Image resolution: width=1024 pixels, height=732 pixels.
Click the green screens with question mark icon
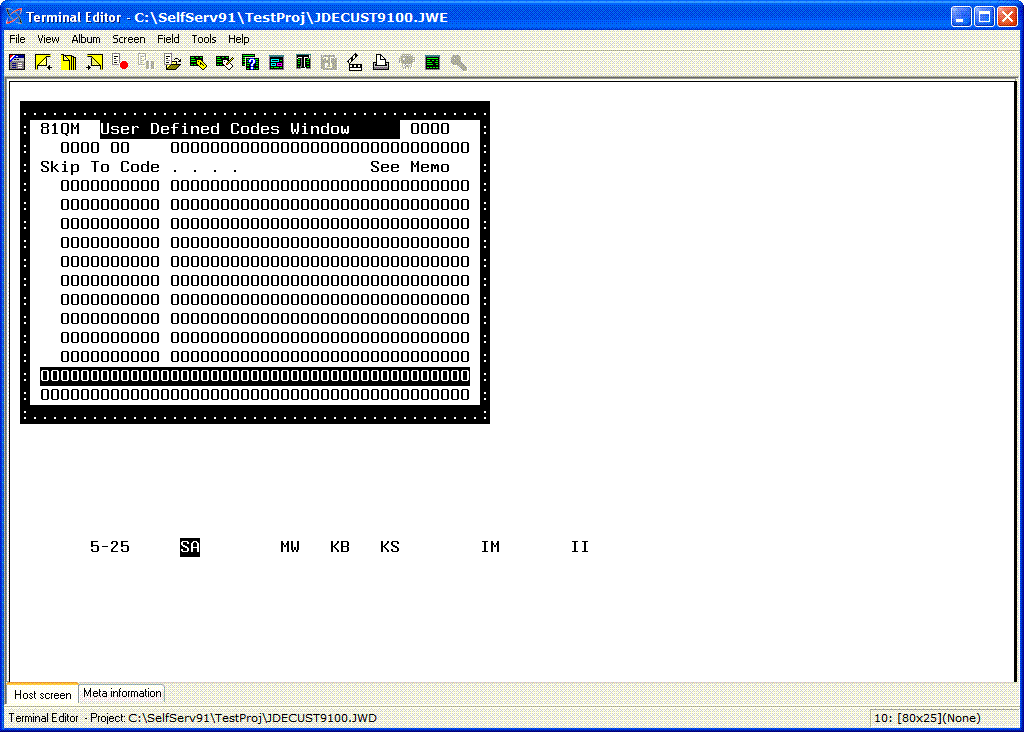[250, 63]
